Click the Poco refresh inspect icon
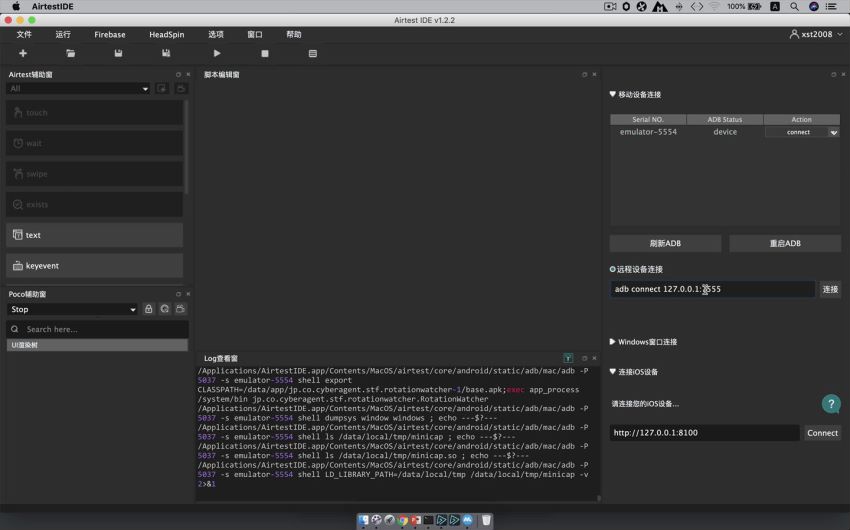The width and height of the screenshot is (850, 530). (x=165, y=309)
